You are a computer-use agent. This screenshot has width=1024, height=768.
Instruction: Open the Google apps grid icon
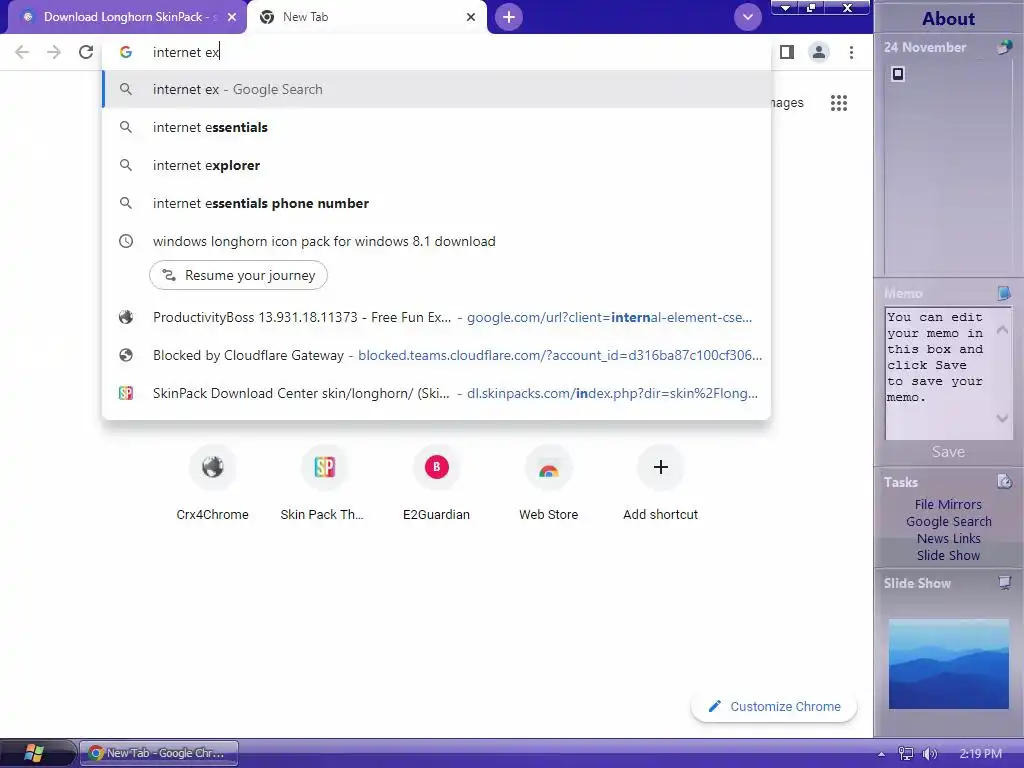pyautogui.click(x=839, y=103)
